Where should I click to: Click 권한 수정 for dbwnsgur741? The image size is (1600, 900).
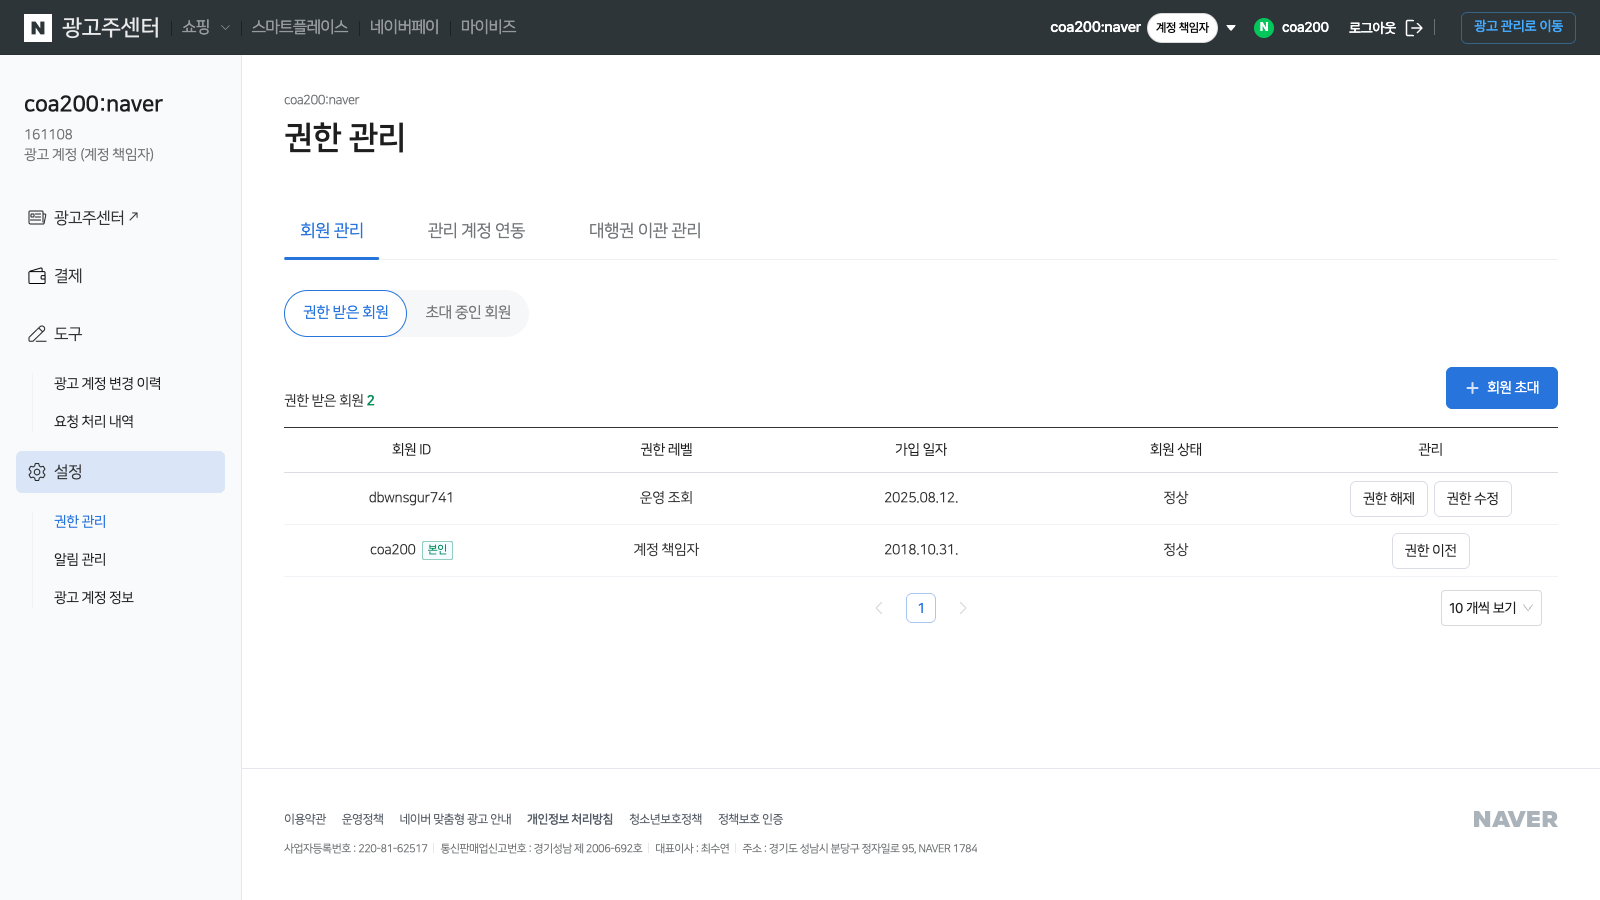(1473, 498)
